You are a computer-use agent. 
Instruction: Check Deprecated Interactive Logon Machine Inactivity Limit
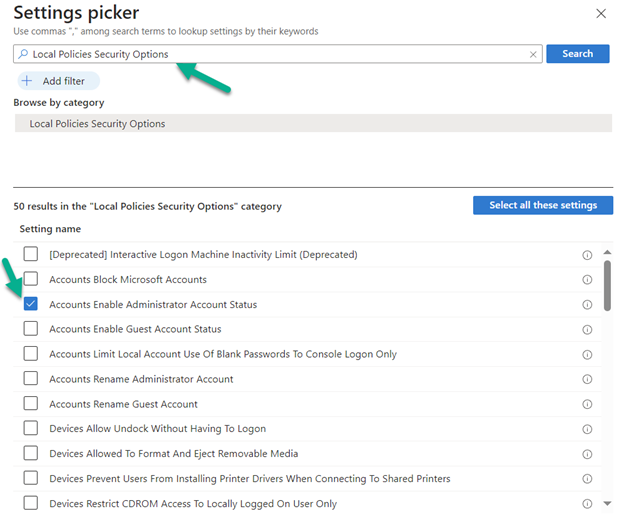31,254
